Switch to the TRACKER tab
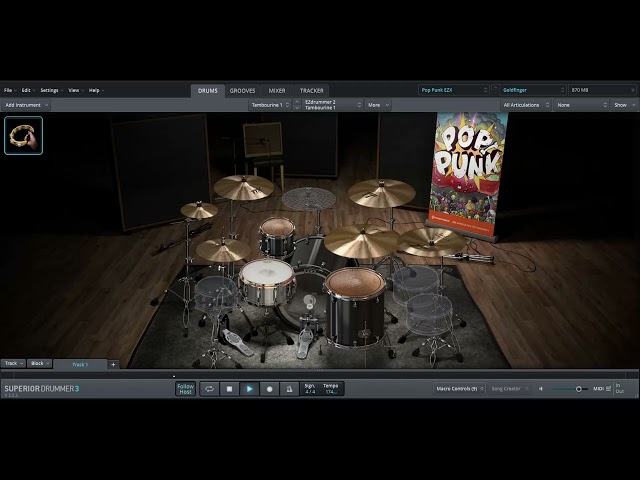Screen dimensions: 640x480 [x=311, y=91]
